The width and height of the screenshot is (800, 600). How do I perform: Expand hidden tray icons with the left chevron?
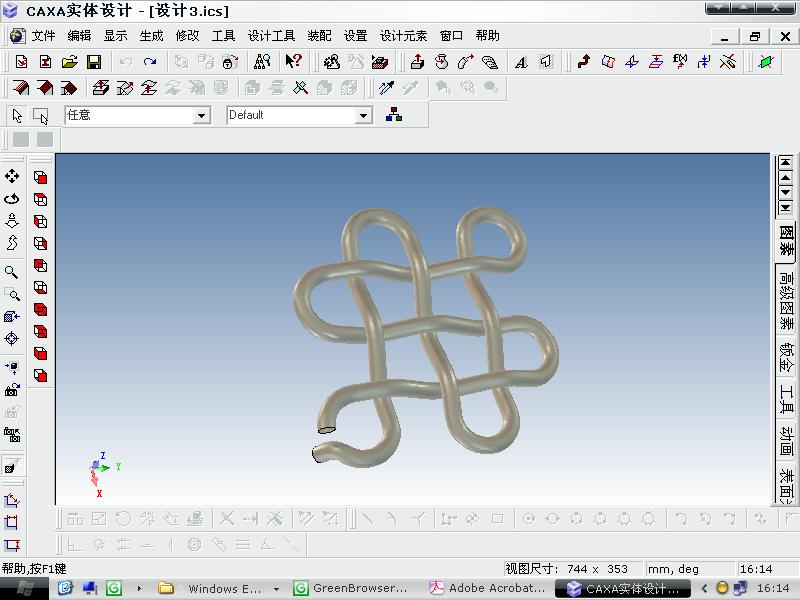705,588
